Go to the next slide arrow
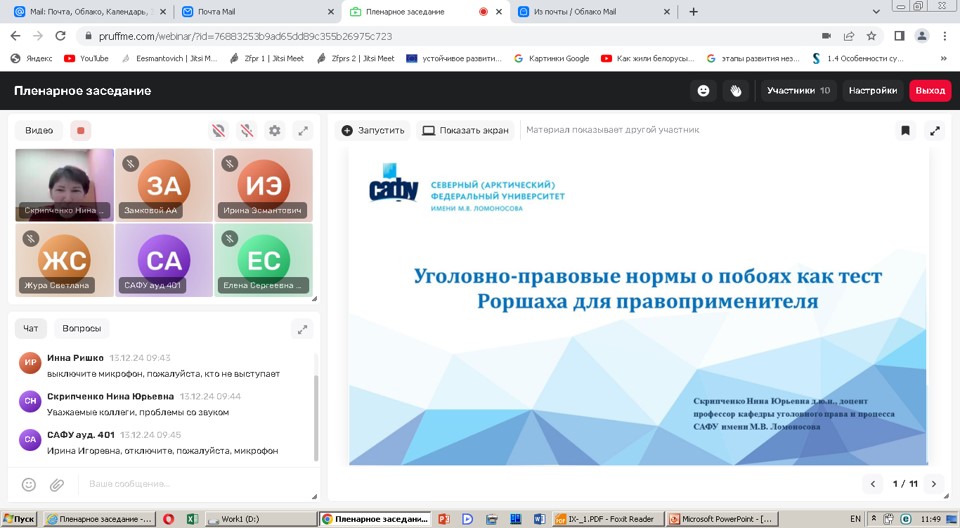The image size is (960, 528). (x=934, y=484)
